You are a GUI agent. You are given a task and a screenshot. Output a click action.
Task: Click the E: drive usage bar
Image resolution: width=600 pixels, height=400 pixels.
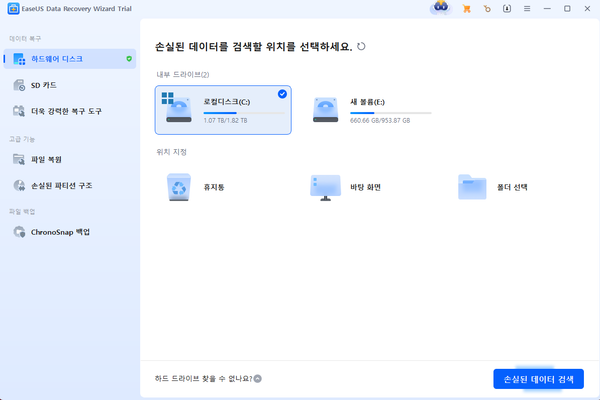[391, 113]
